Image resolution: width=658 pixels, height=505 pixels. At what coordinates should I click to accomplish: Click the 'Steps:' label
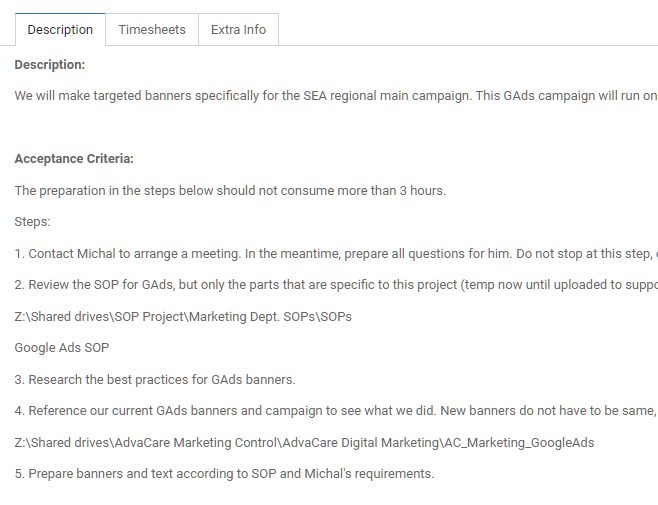click(32, 222)
